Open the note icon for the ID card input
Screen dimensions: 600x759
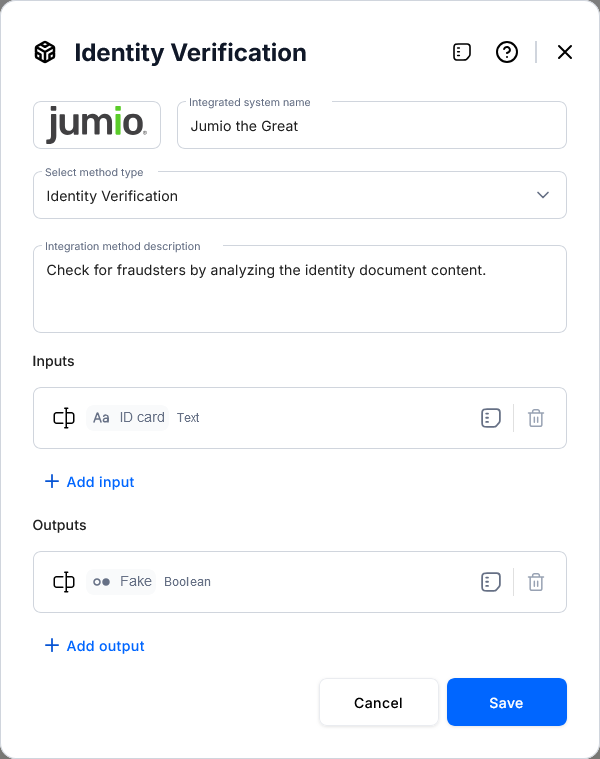coord(490,418)
